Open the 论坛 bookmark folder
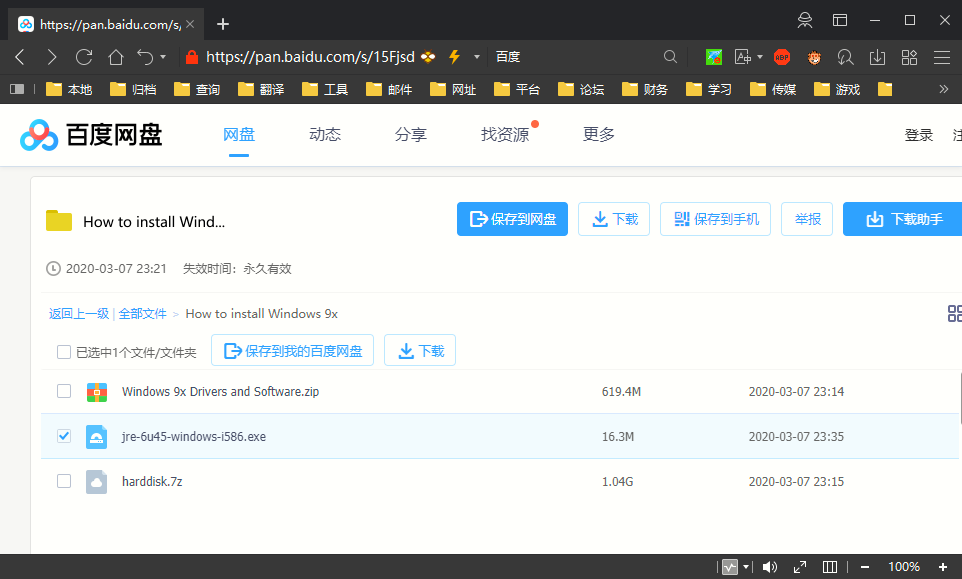 pos(581,90)
